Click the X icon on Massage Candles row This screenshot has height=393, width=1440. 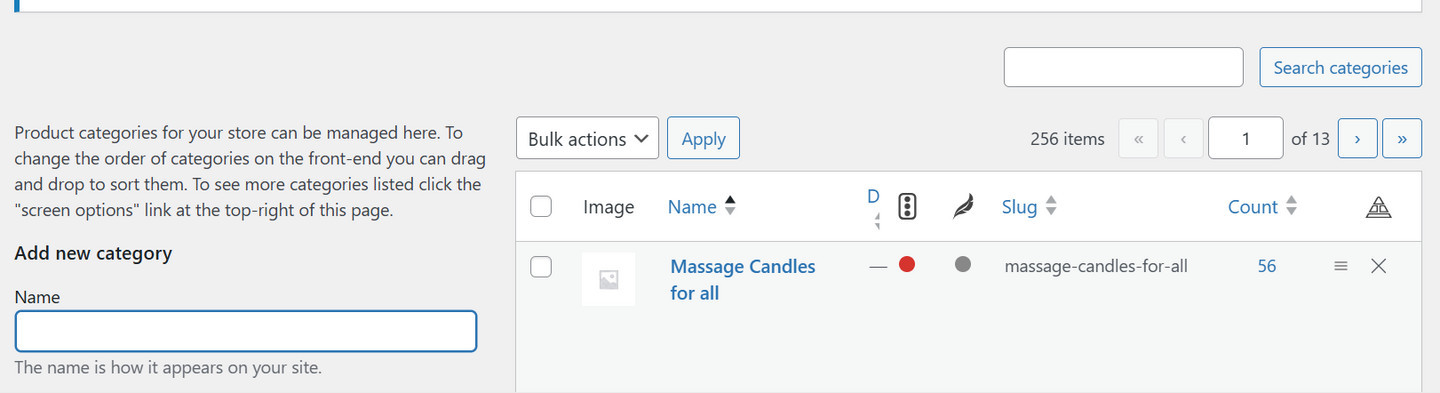pos(1378,266)
